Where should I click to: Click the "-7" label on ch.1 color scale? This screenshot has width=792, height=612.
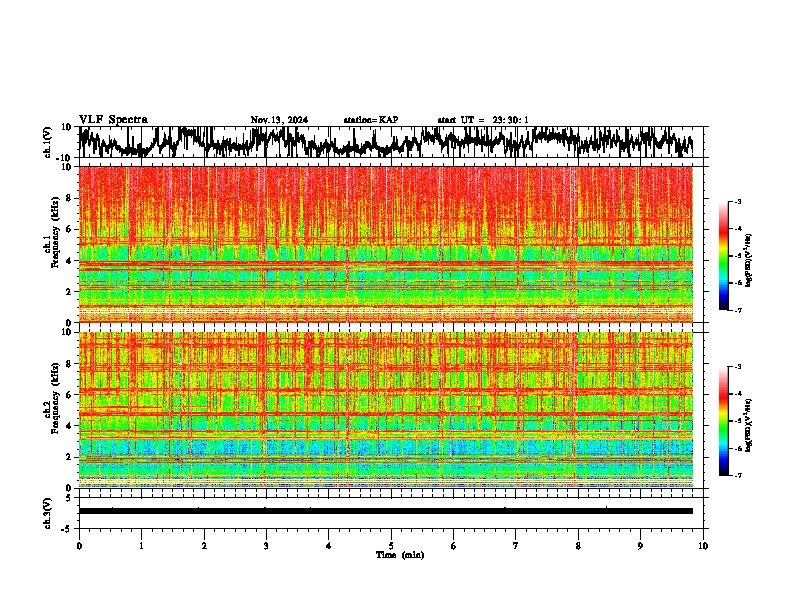[x=738, y=310]
